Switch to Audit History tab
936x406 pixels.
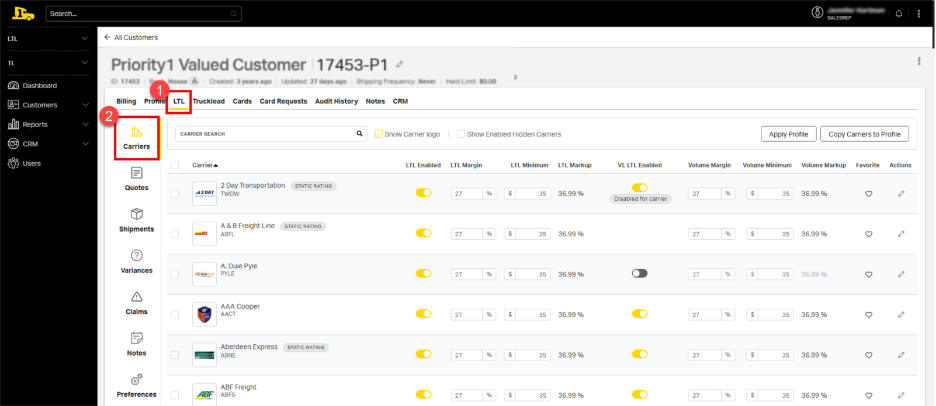tap(336, 102)
